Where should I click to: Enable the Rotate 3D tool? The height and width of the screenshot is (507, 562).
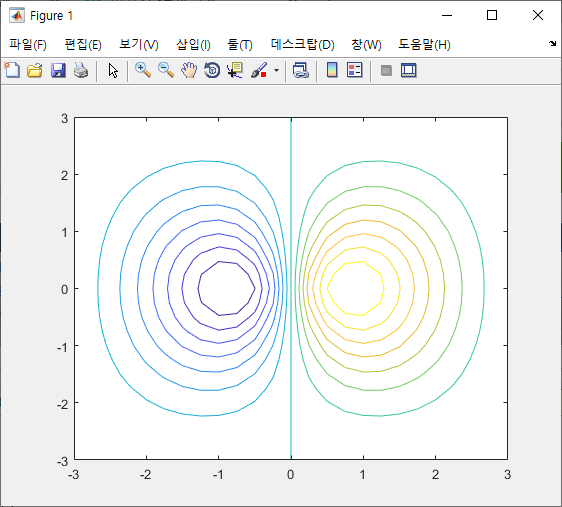(x=212, y=70)
